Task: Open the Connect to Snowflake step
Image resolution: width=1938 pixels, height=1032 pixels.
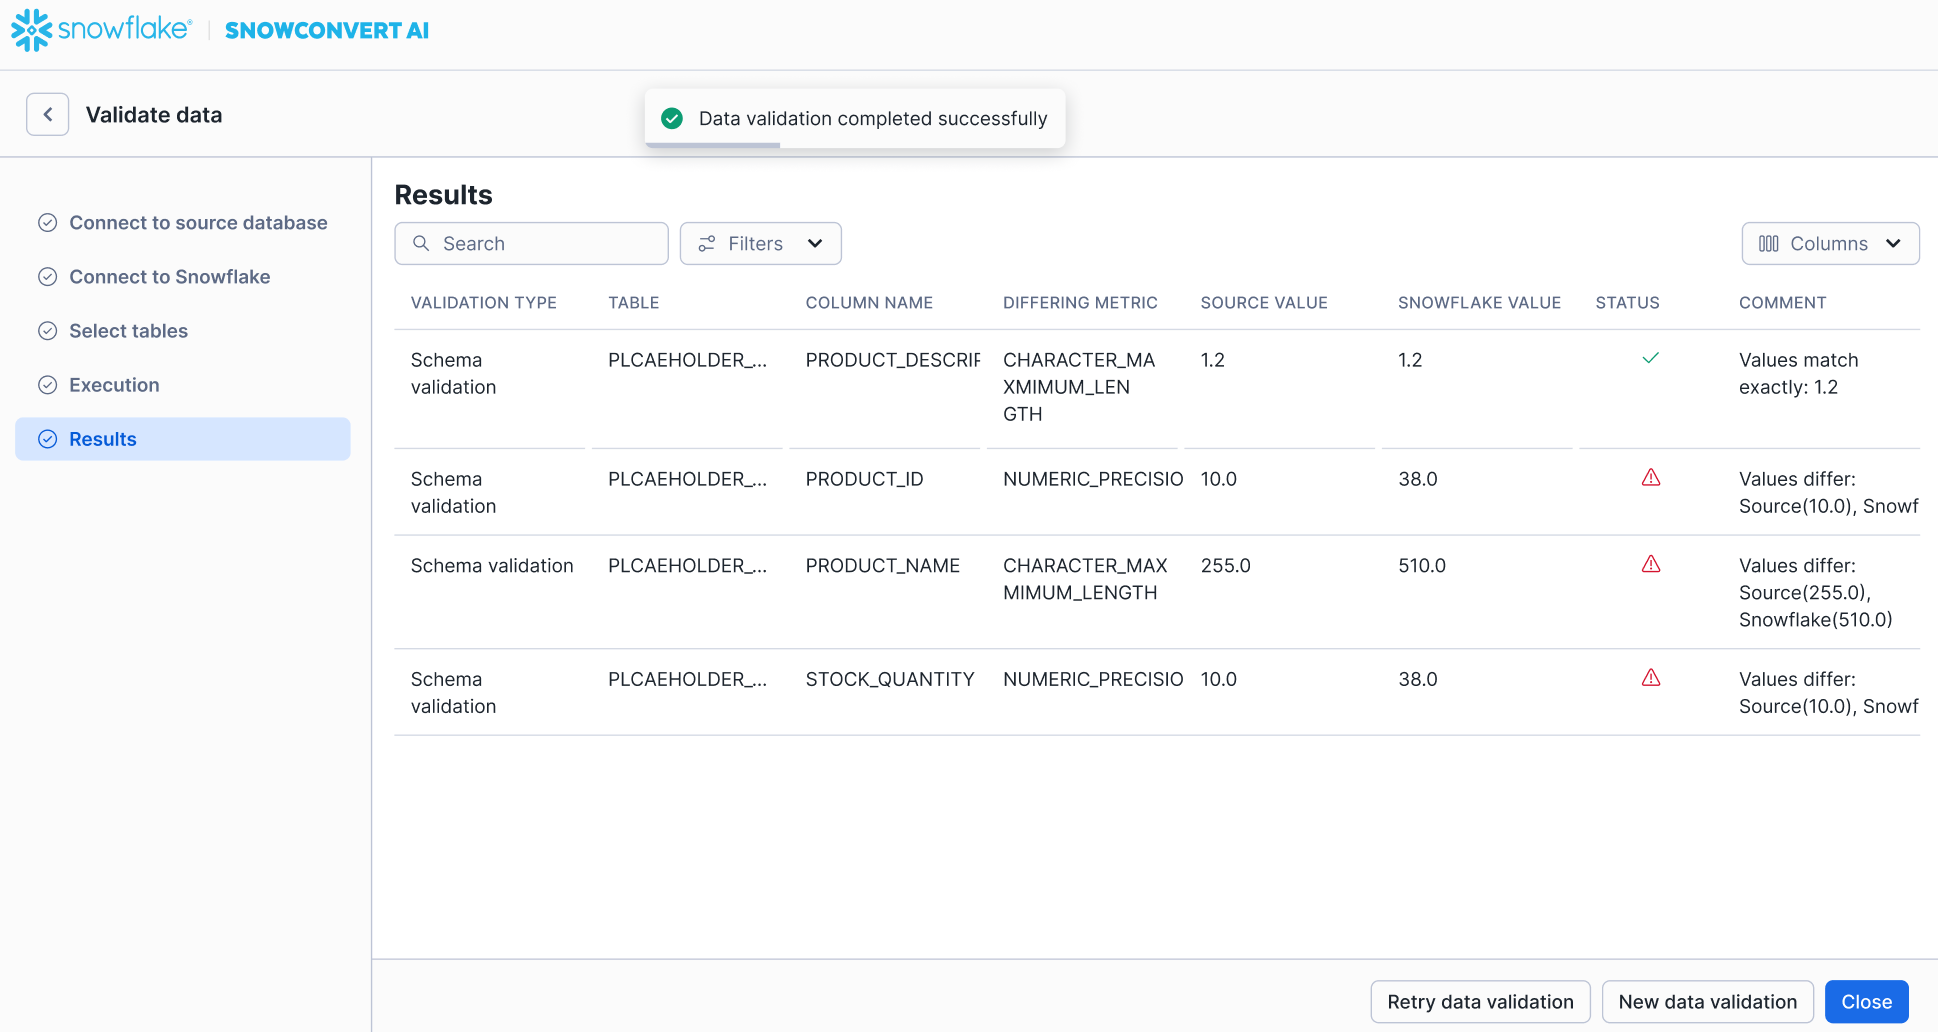Action: pos(169,277)
